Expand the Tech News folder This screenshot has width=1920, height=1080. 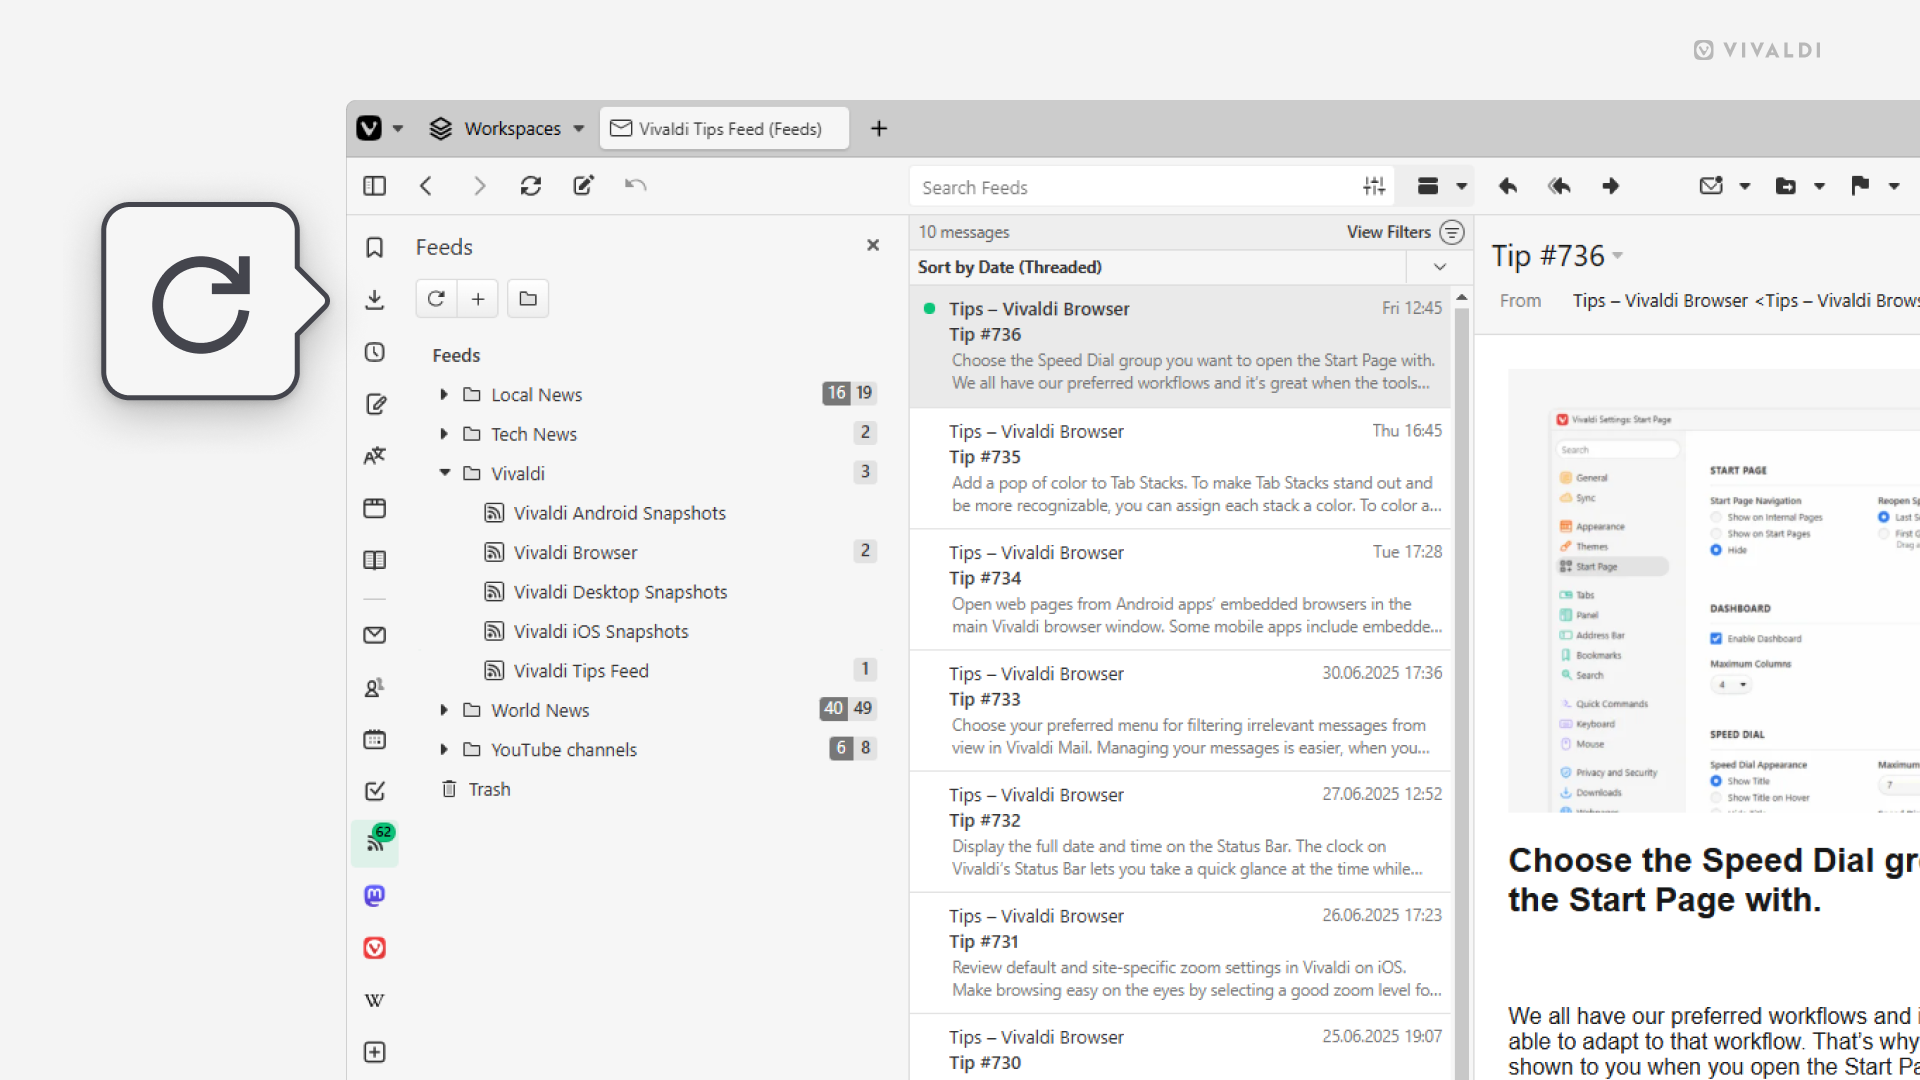point(444,434)
